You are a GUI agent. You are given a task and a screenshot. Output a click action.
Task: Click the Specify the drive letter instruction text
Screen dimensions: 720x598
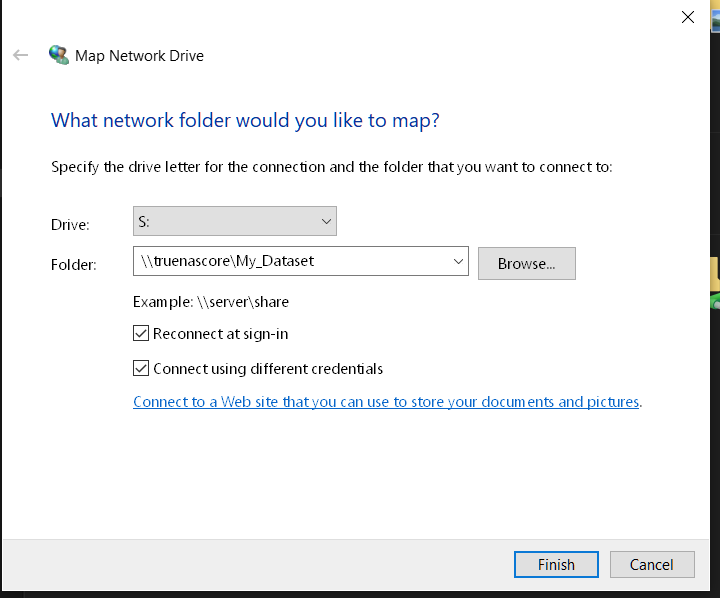pos(332,167)
